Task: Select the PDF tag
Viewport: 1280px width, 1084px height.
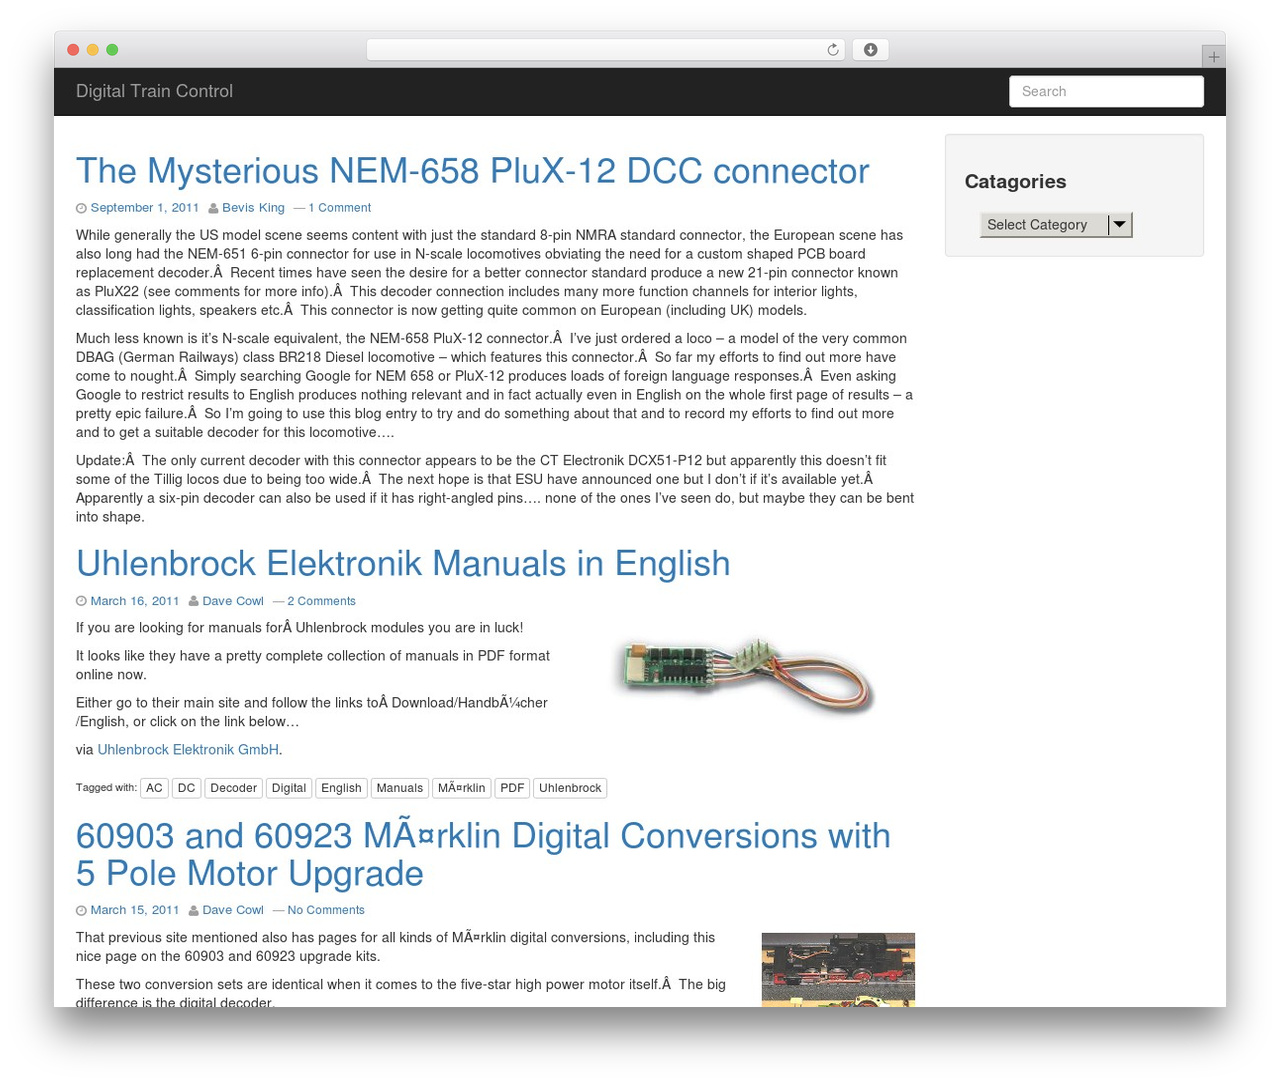Action: click(x=512, y=788)
